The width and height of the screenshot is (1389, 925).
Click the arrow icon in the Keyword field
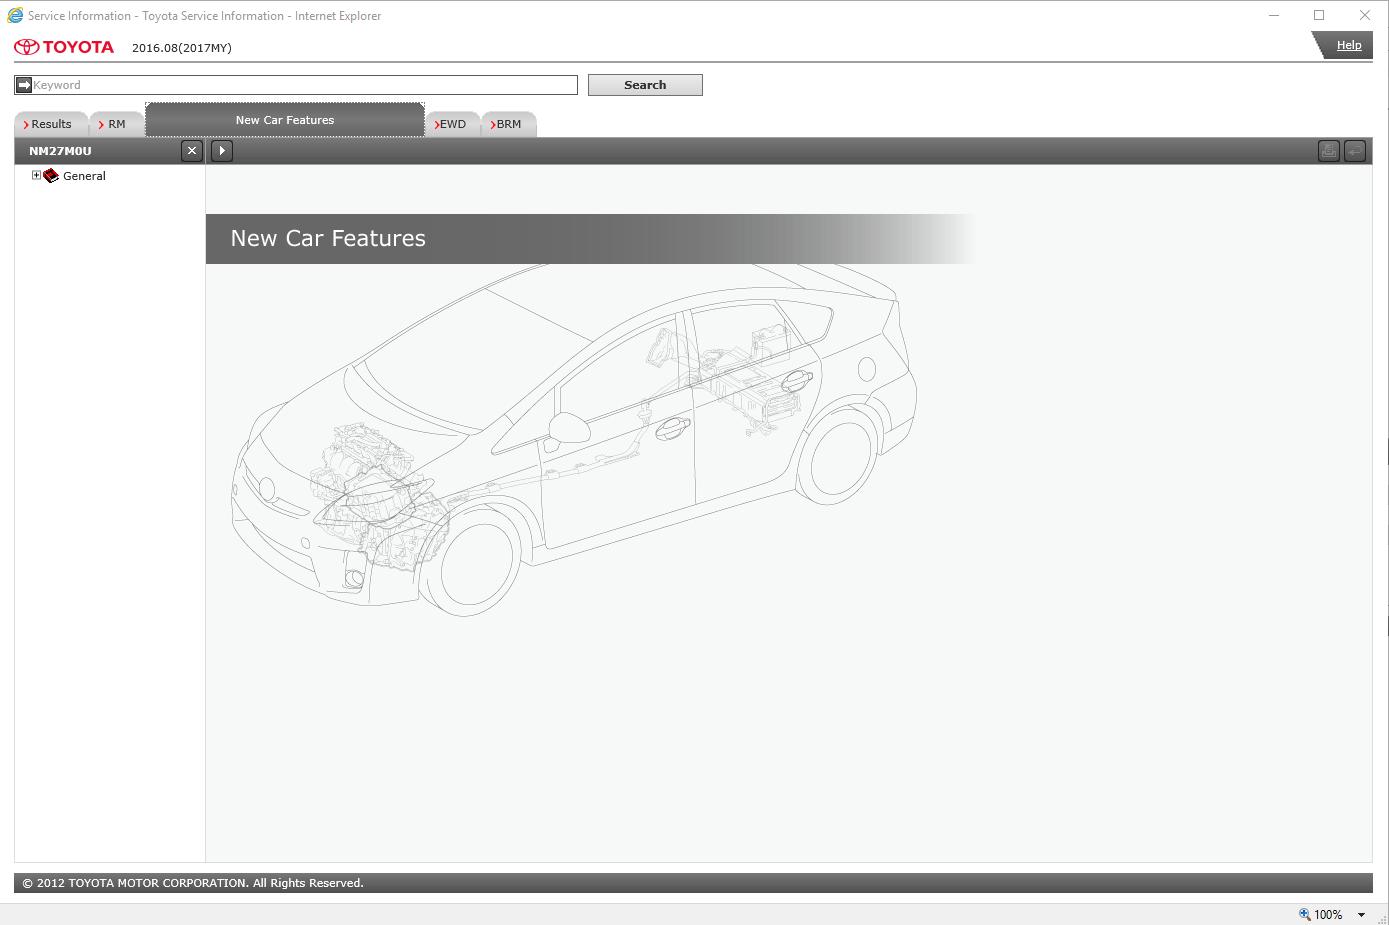tap(24, 85)
